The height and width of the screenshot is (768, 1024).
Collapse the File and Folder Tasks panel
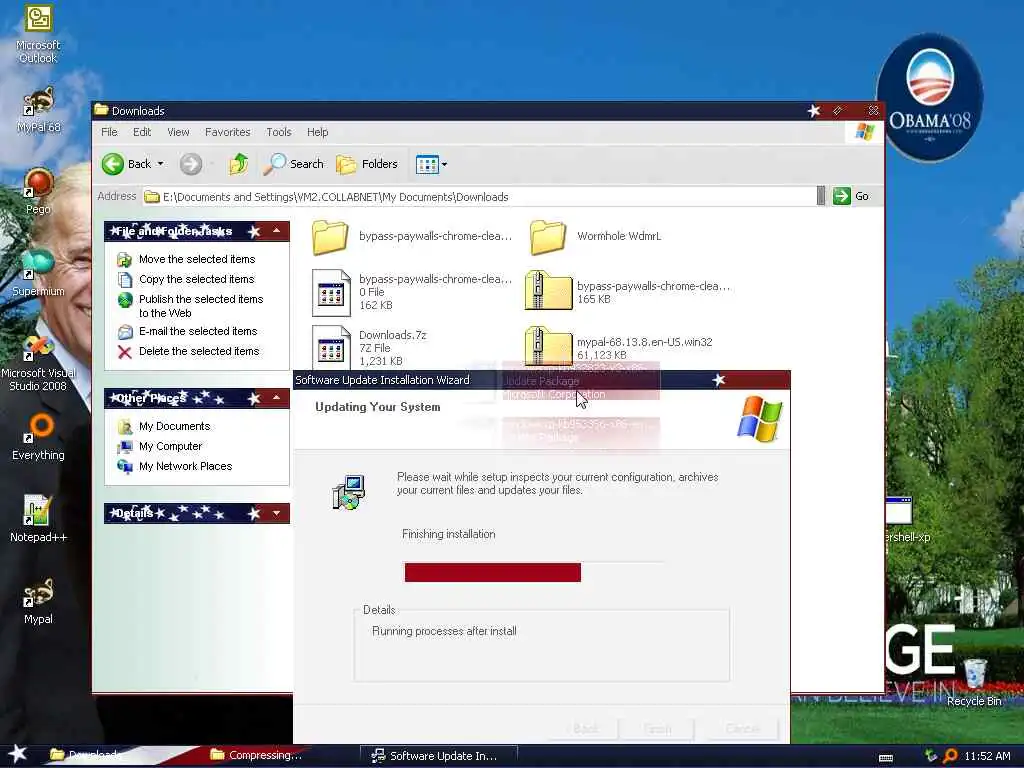pos(276,231)
